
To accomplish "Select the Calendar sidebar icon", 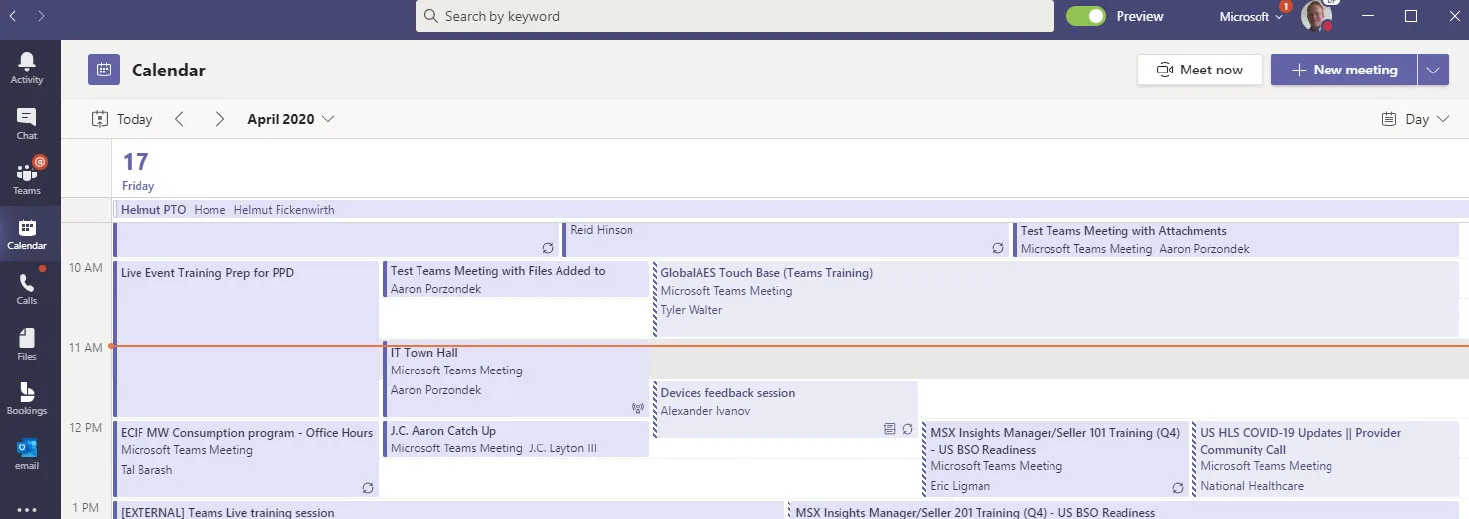I will tap(27, 234).
